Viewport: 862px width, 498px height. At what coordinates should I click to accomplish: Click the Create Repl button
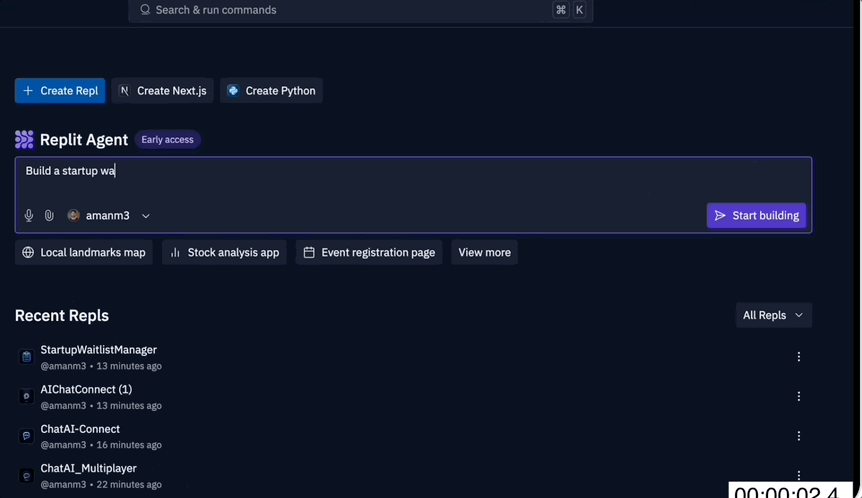pyautogui.click(x=60, y=91)
